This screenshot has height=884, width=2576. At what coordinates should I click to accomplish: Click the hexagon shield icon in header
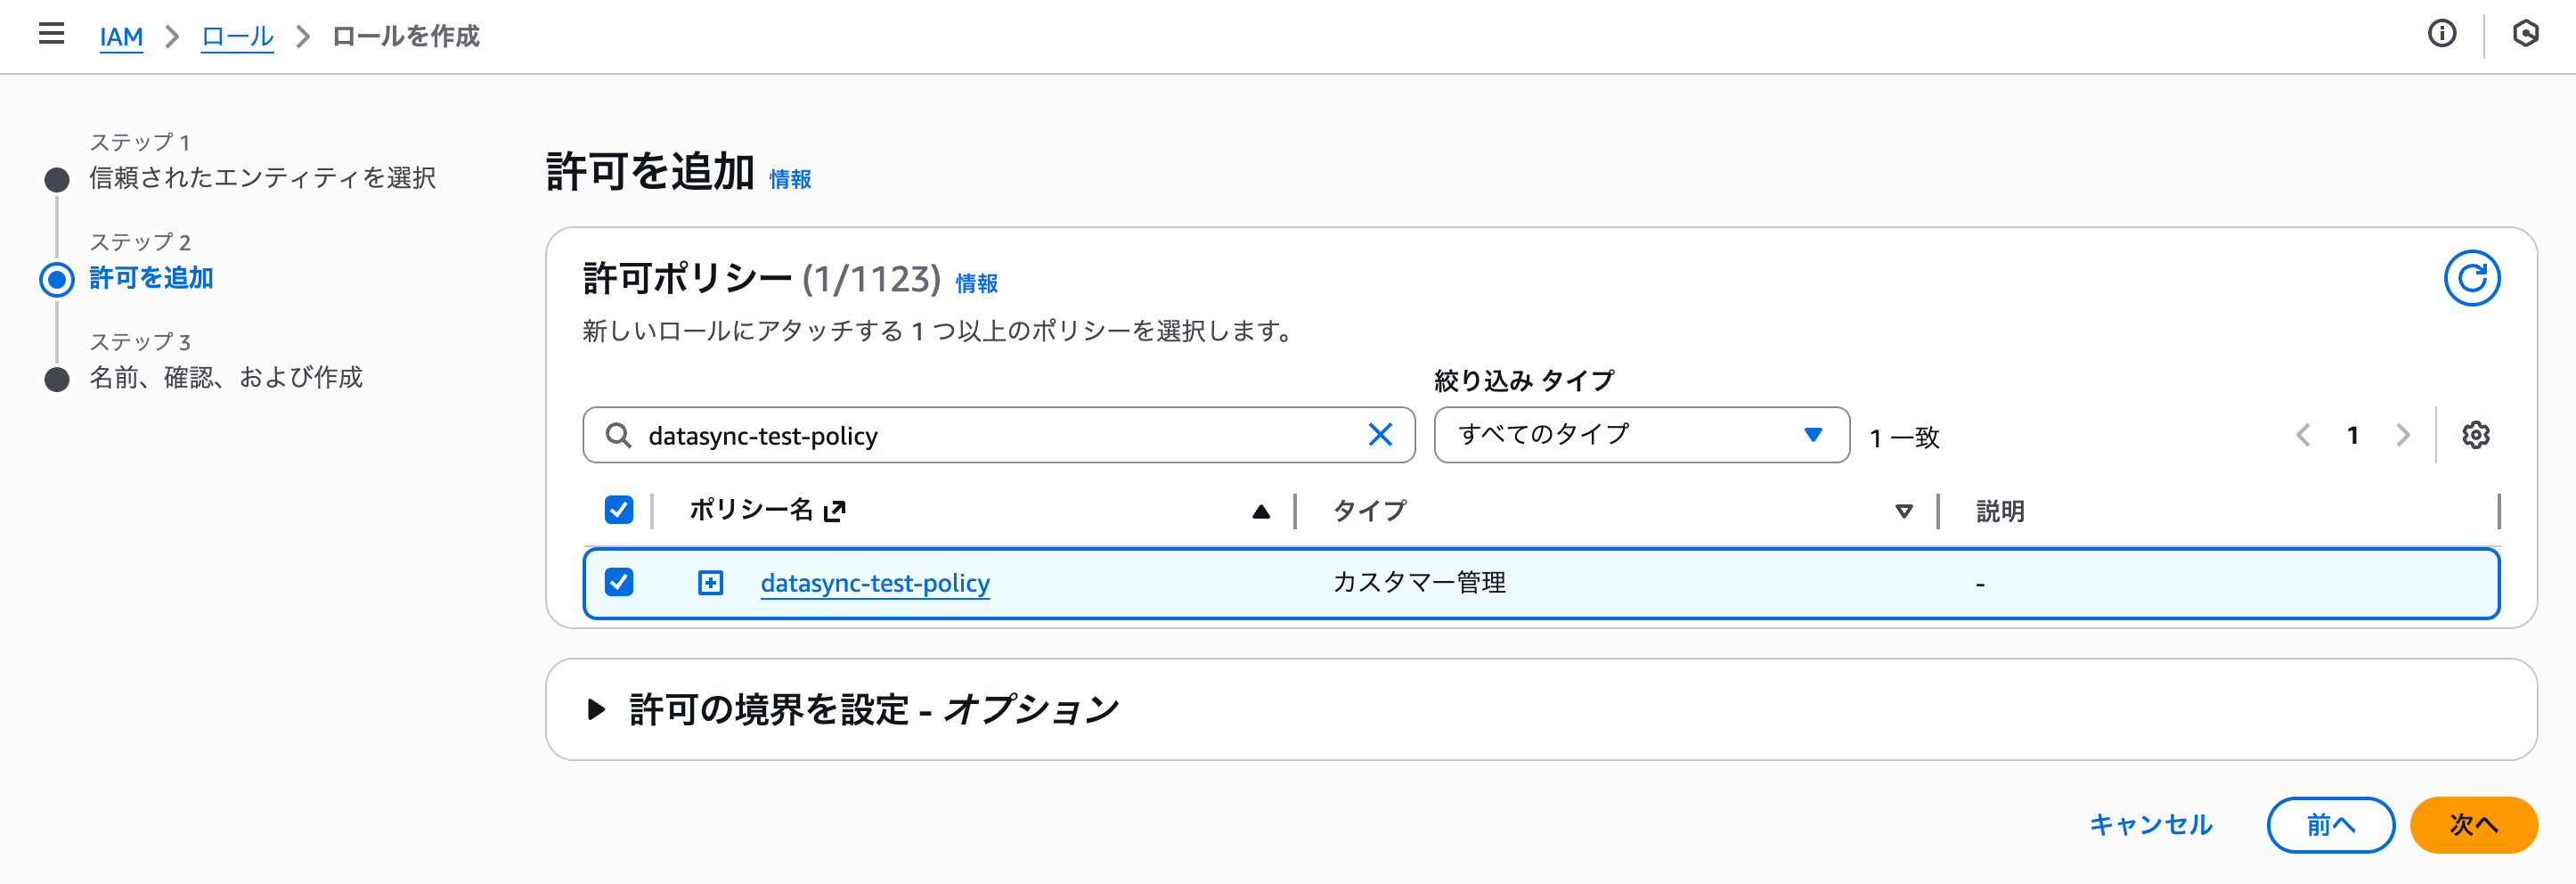coord(2525,34)
